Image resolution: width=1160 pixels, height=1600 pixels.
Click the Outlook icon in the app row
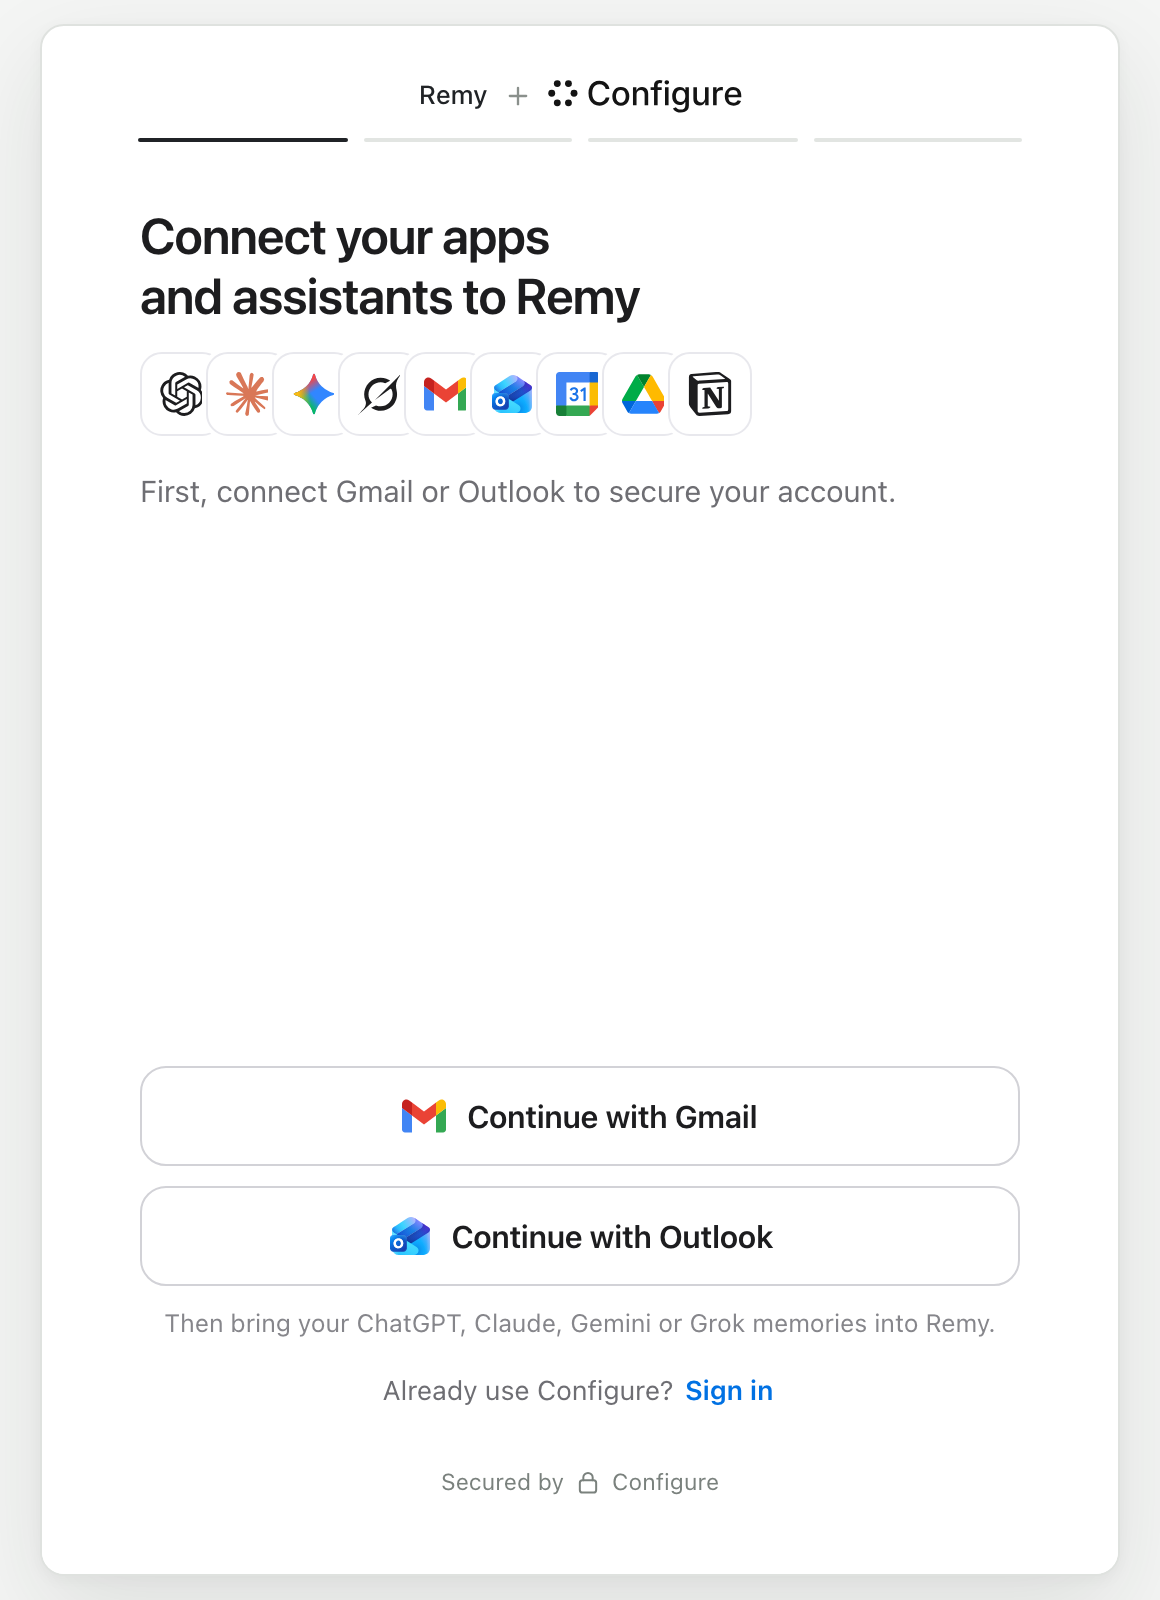tap(512, 394)
